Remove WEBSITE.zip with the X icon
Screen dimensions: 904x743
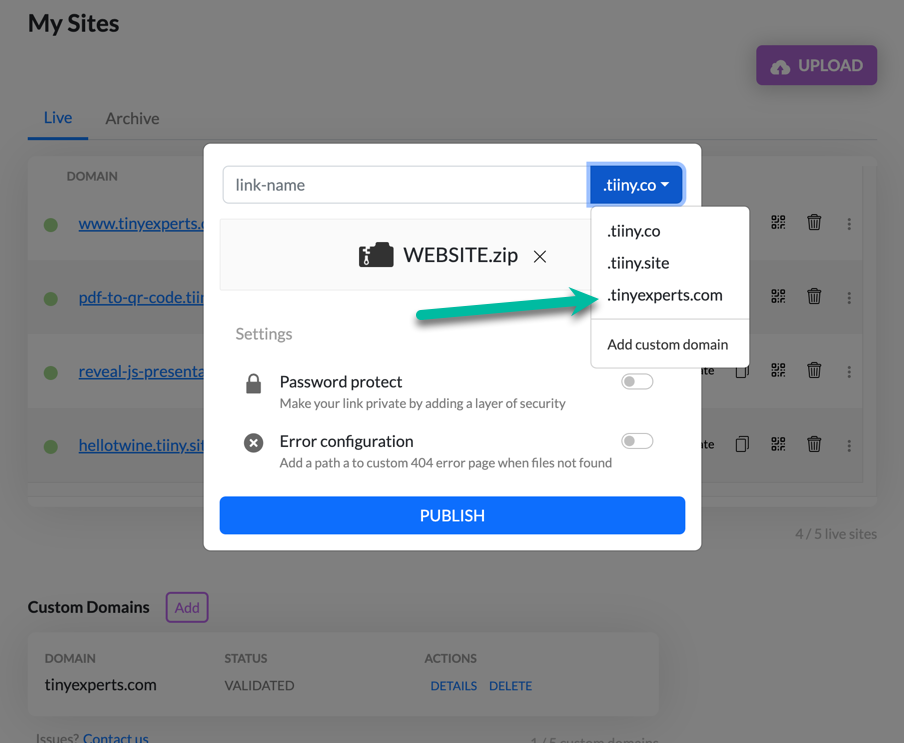[x=540, y=257]
